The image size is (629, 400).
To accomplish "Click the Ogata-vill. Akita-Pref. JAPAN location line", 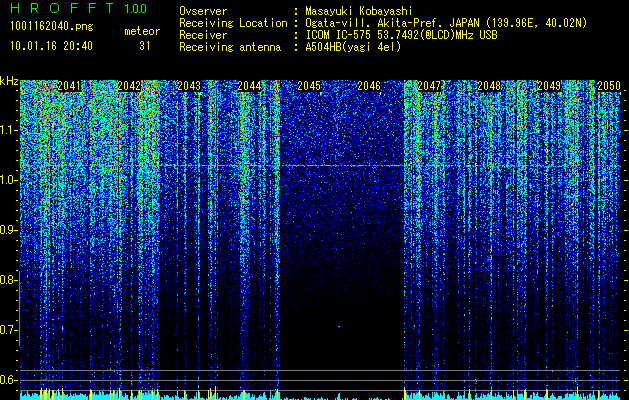I will point(446,23).
